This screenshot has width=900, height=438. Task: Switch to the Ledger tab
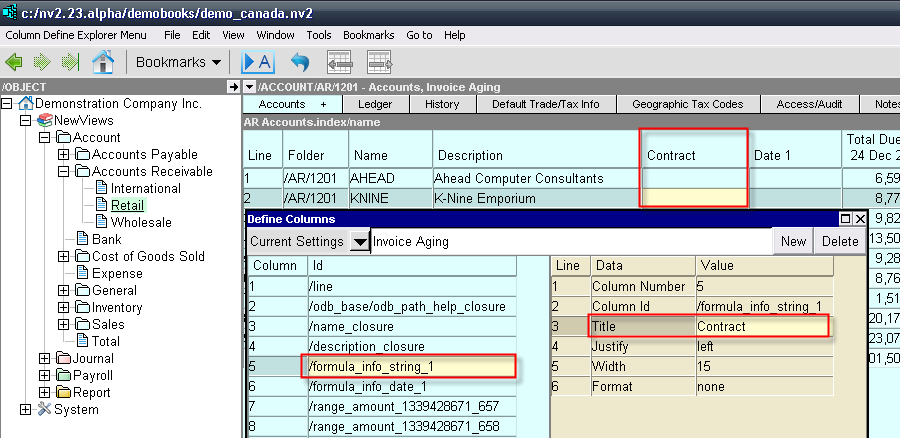375,104
